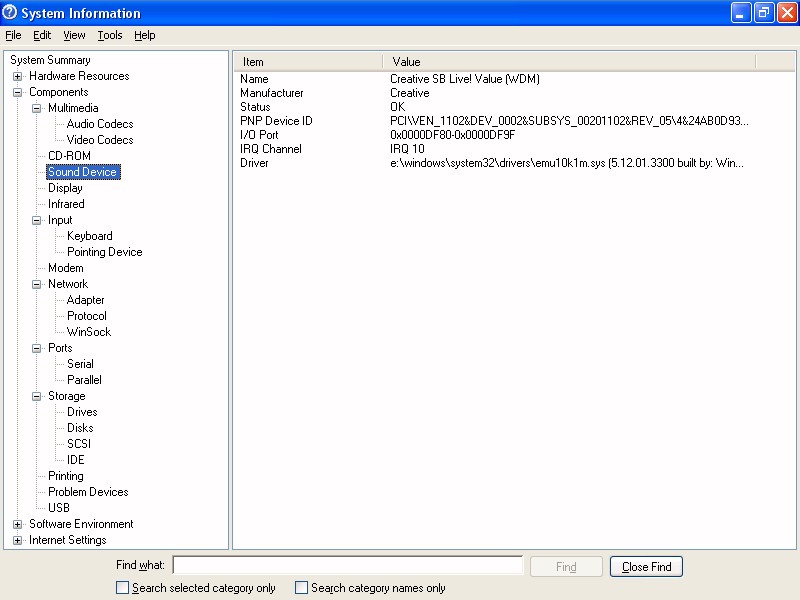The height and width of the screenshot is (600, 800).
Task: Enable Search selected category only
Action: pyautogui.click(x=122, y=588)
